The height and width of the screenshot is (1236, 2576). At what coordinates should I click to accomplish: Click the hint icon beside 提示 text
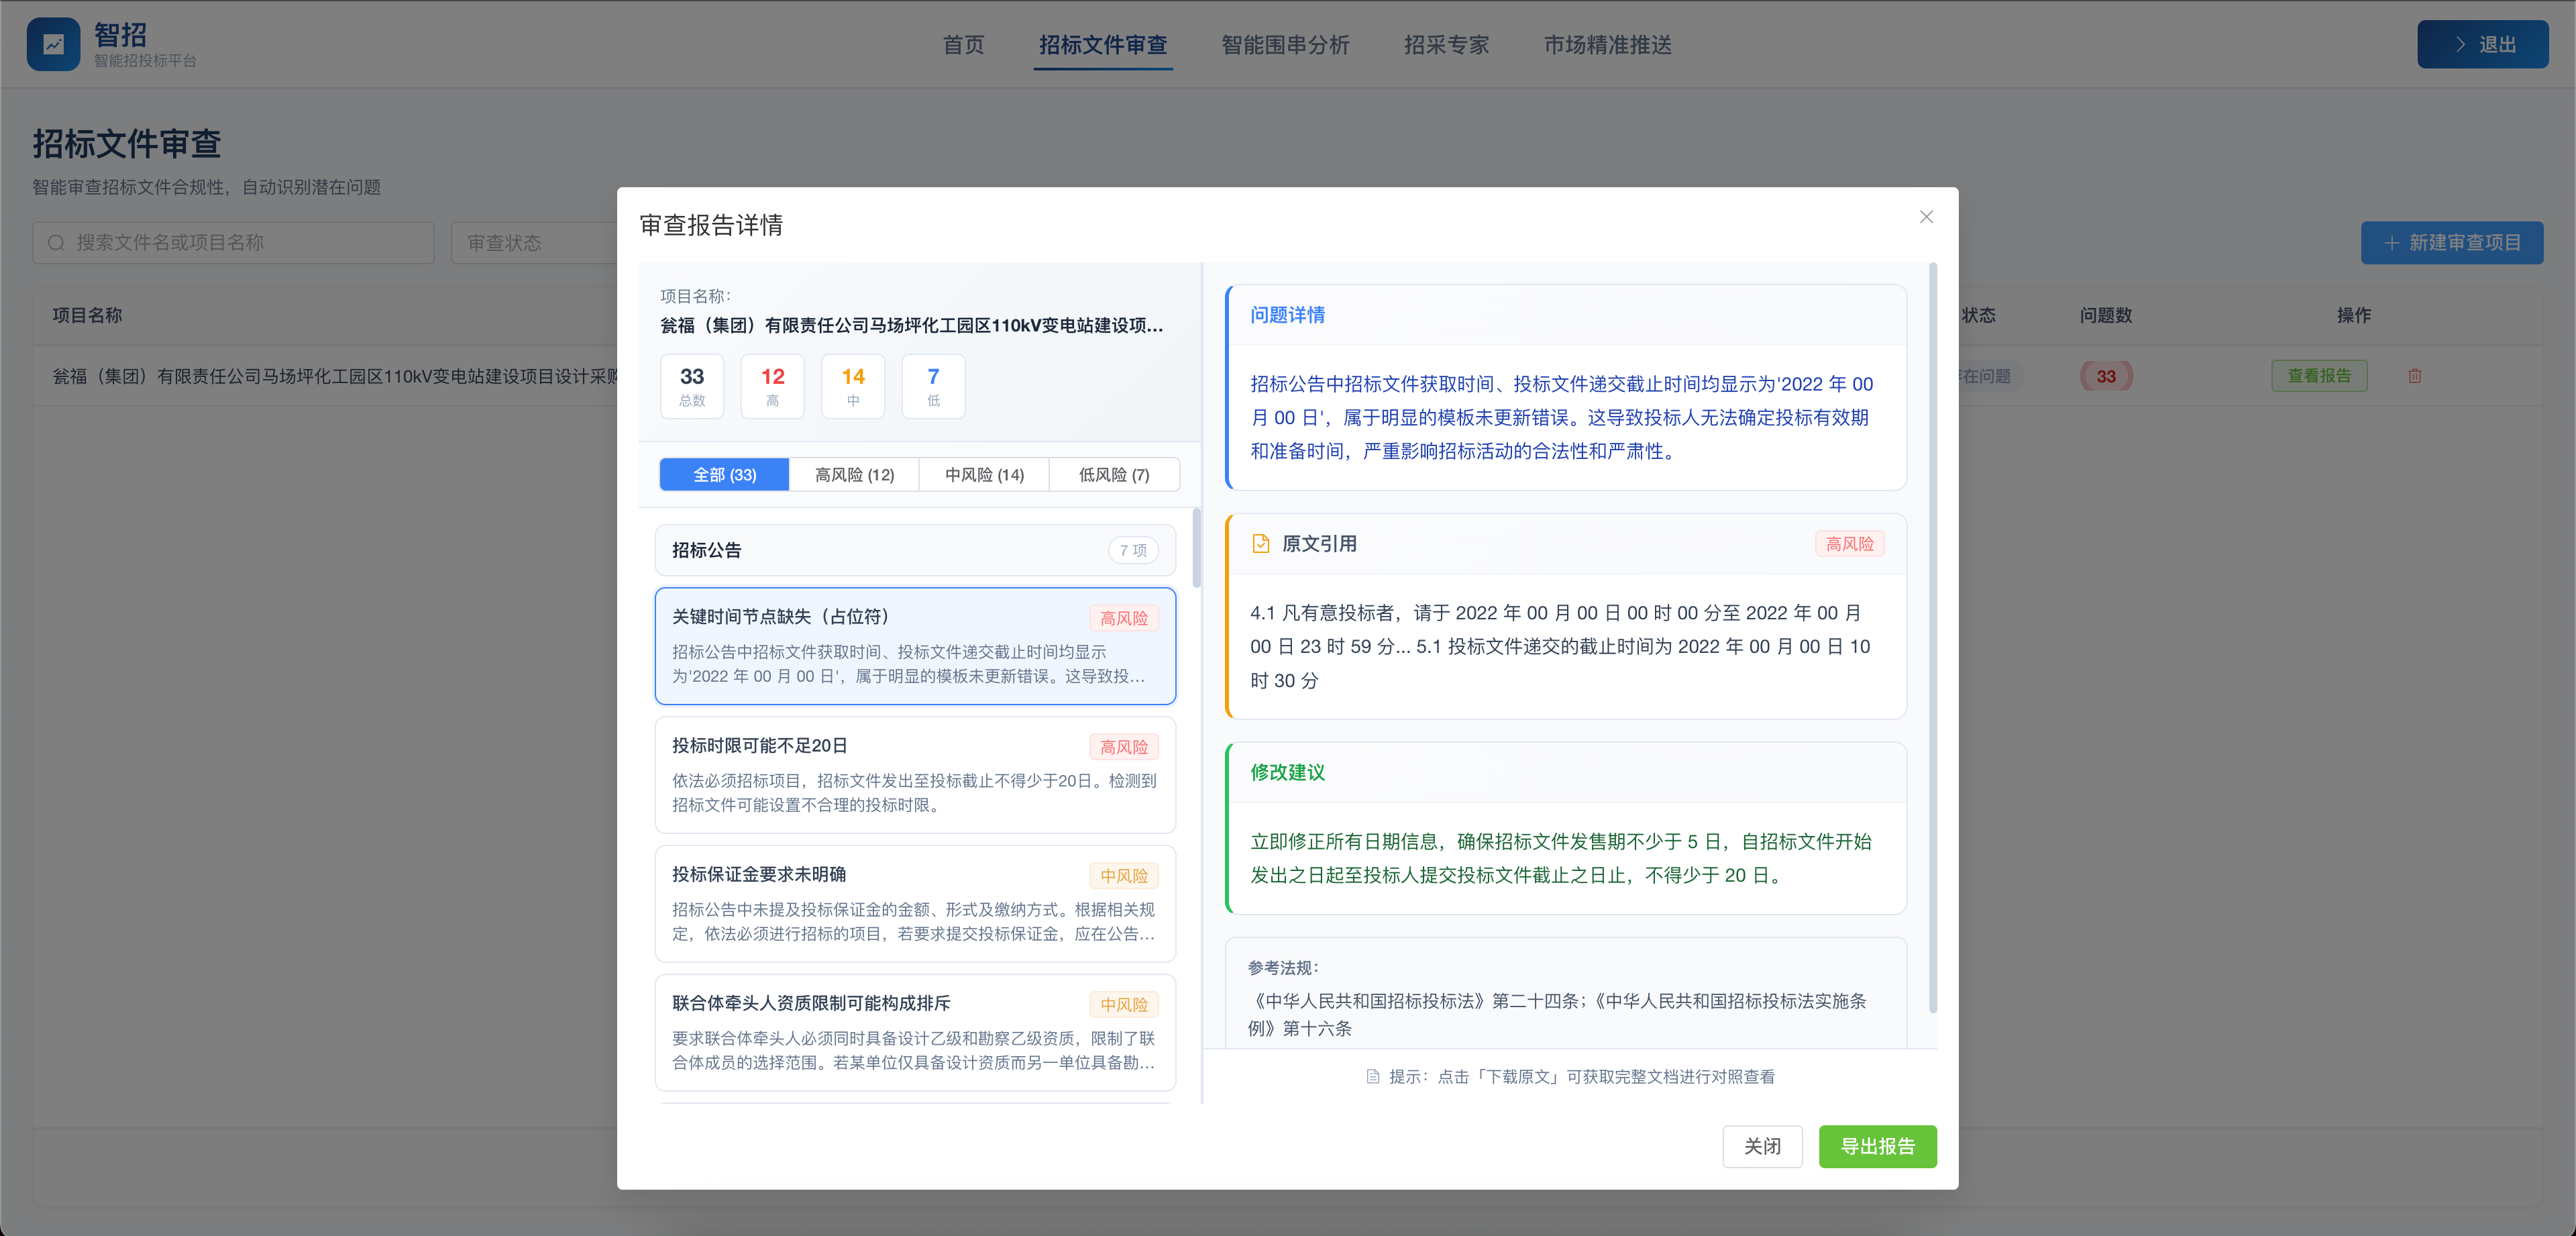[1373, 1077]
